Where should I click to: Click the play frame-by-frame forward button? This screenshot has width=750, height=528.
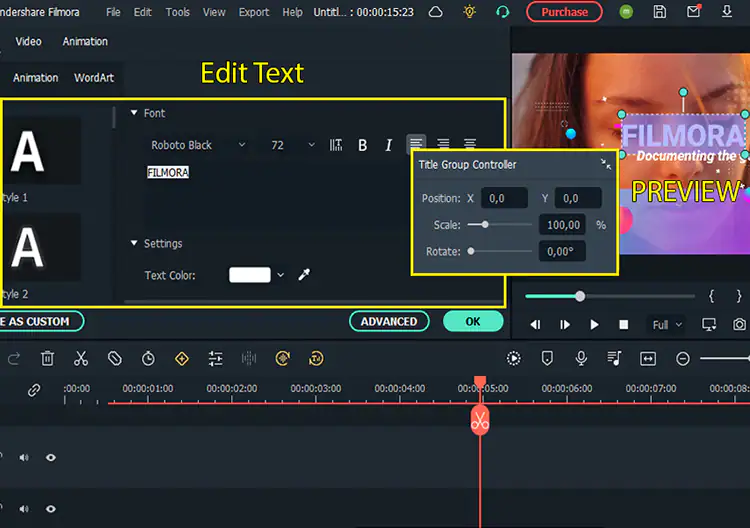click(x=565, y=325)
